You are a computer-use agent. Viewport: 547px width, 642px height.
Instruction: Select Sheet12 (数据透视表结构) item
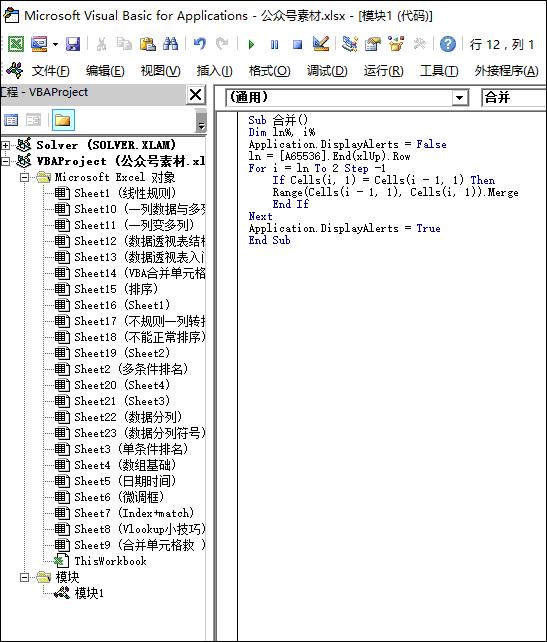(x=129, y=241)
